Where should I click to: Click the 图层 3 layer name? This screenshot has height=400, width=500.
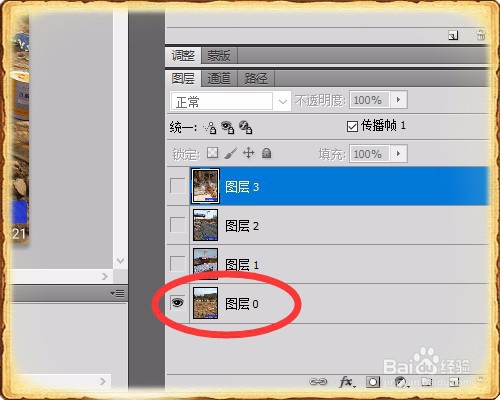(x=242, y=187)
